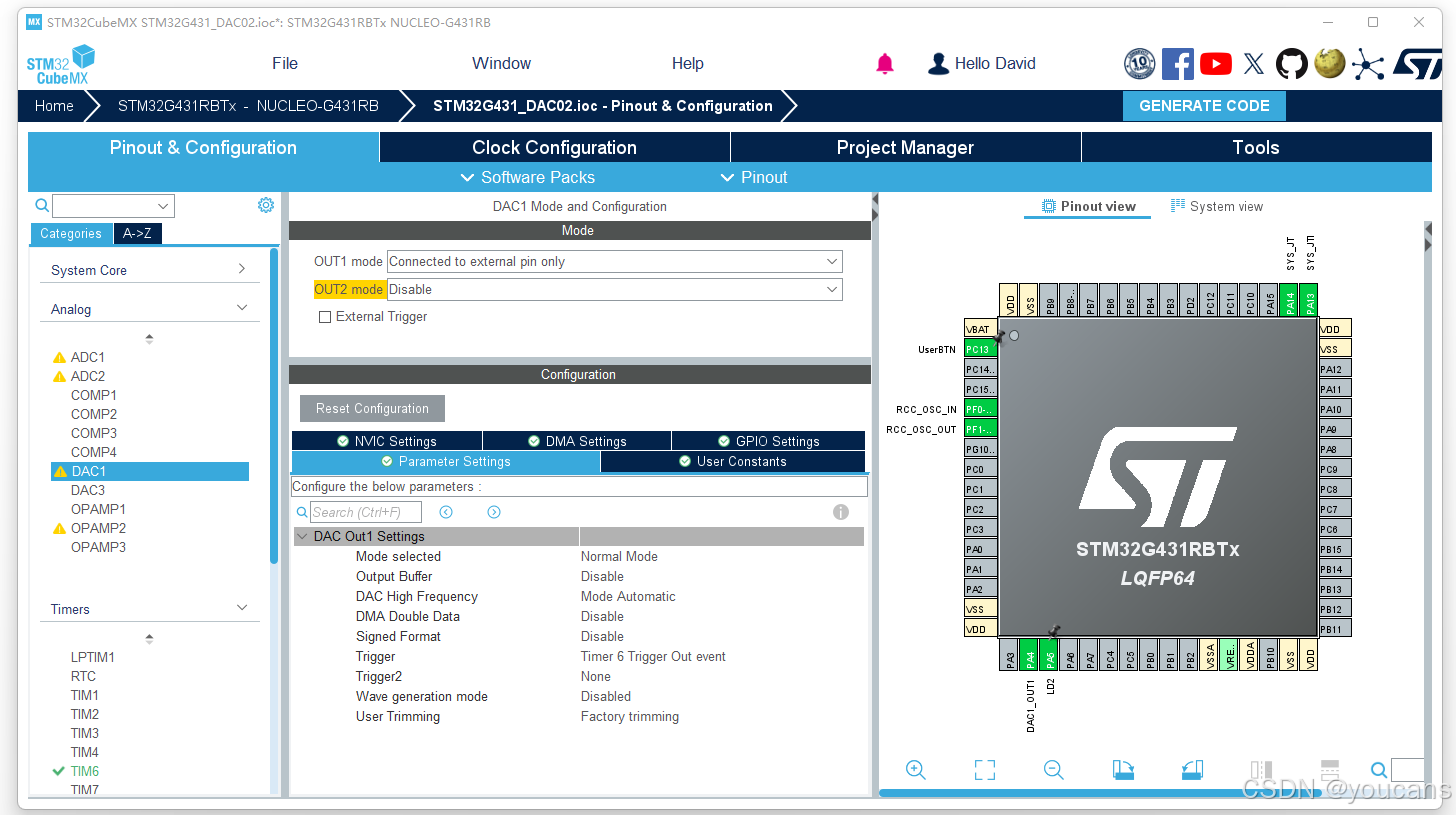Image resolution: width=1456 pixels, height=815 pixels.
Task: Expand the Pinout dropdown menu
Action: pos(754,177)
